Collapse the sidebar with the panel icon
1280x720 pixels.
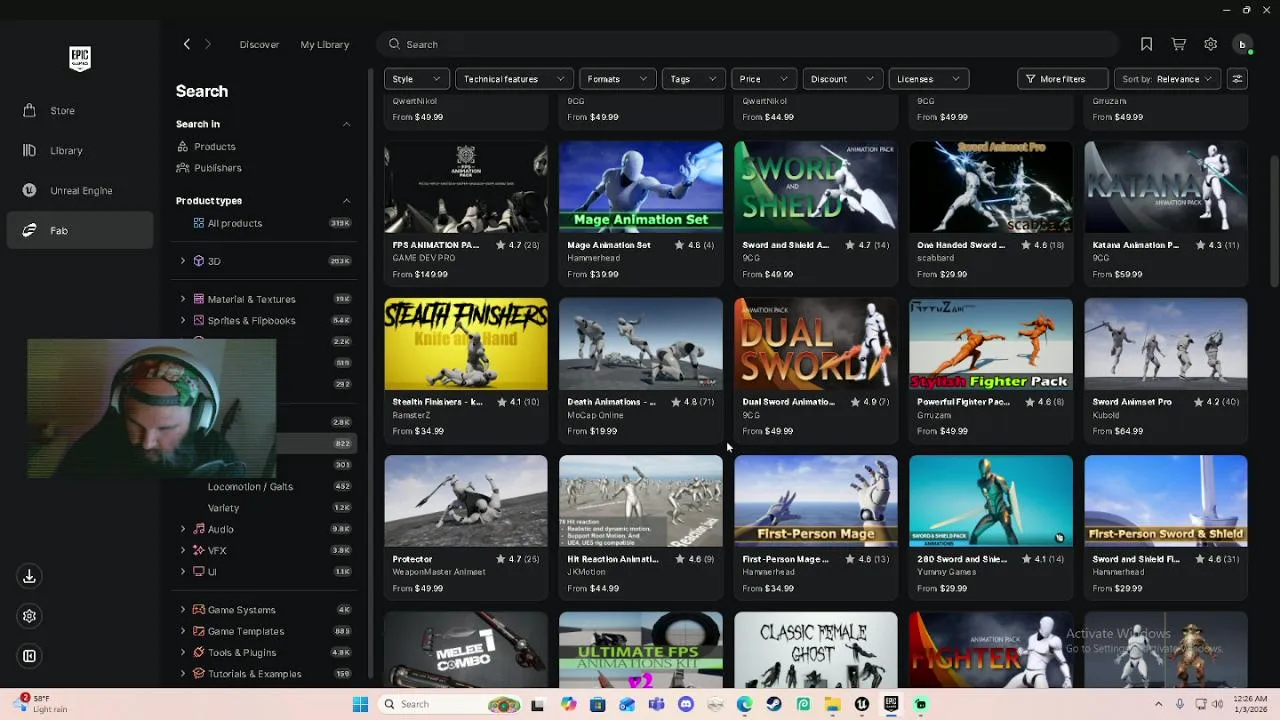29,656
